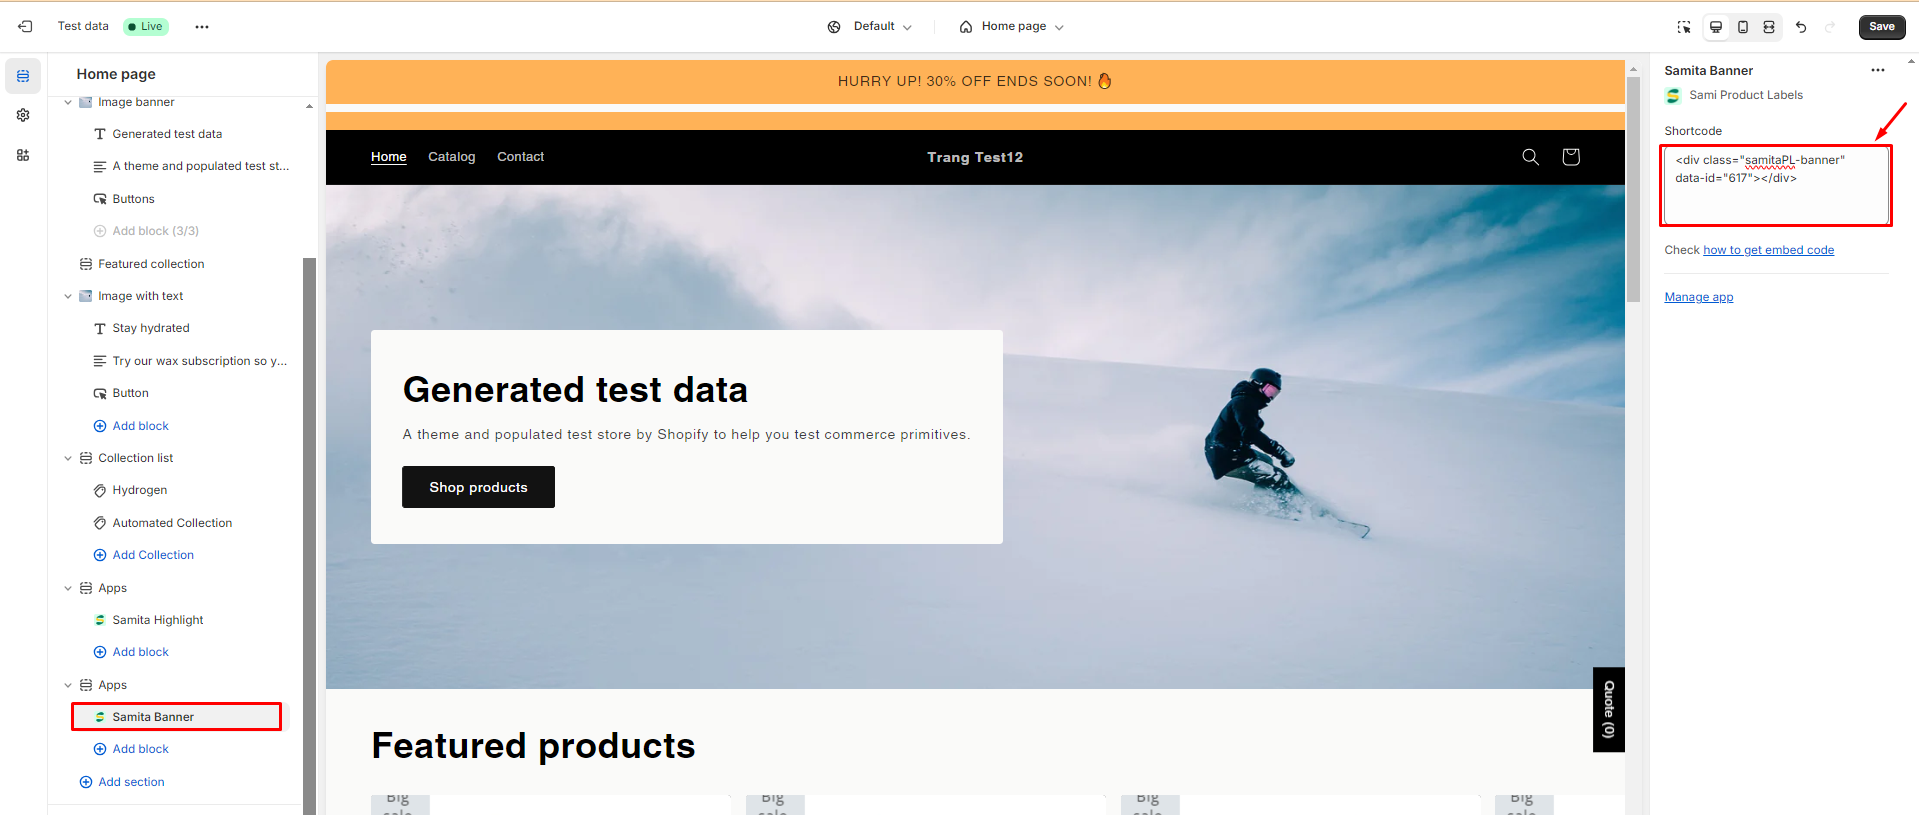Click the Catalog menu item

[451, 157]
